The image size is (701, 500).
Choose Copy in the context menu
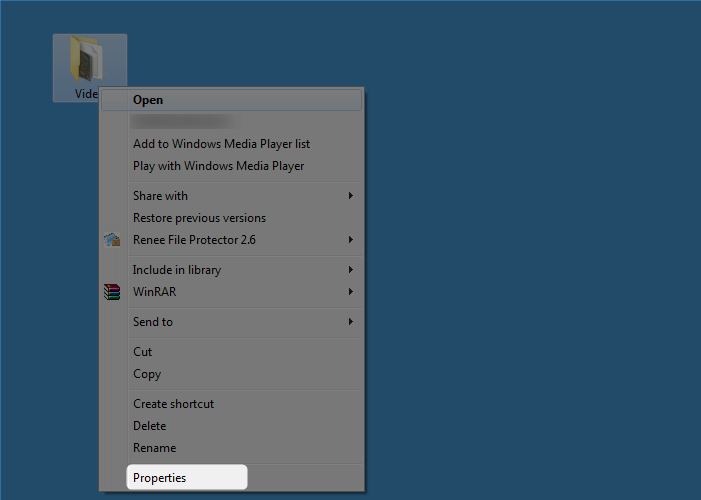pos(147,374)
